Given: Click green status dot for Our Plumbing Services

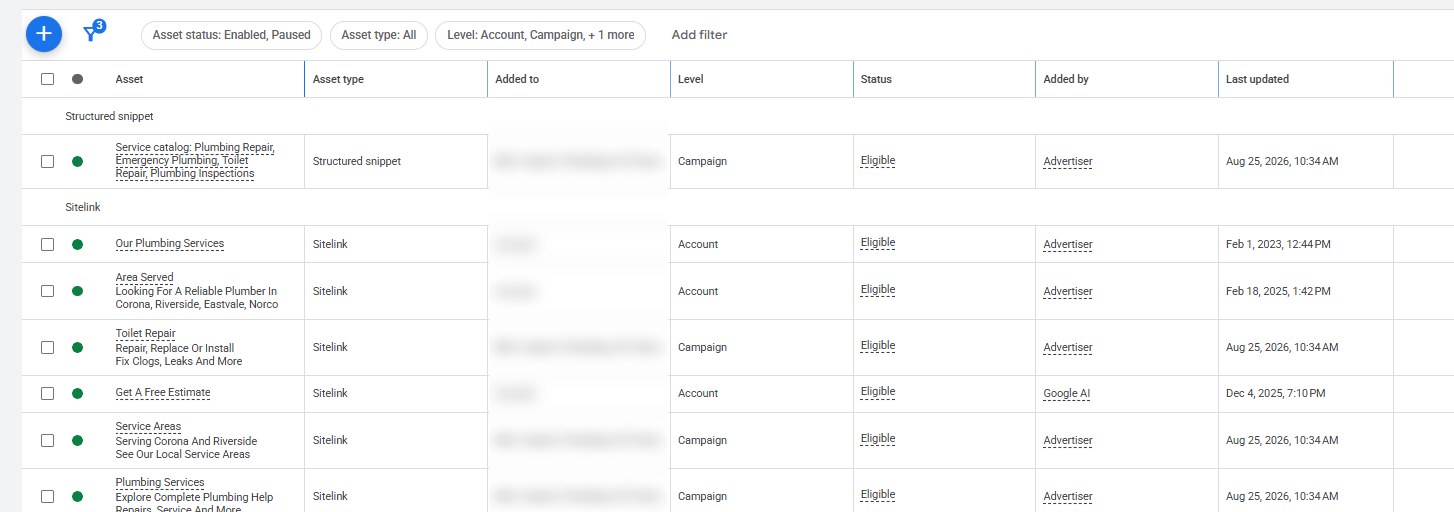Looking at the screenshot, I should tap(77, 244).
